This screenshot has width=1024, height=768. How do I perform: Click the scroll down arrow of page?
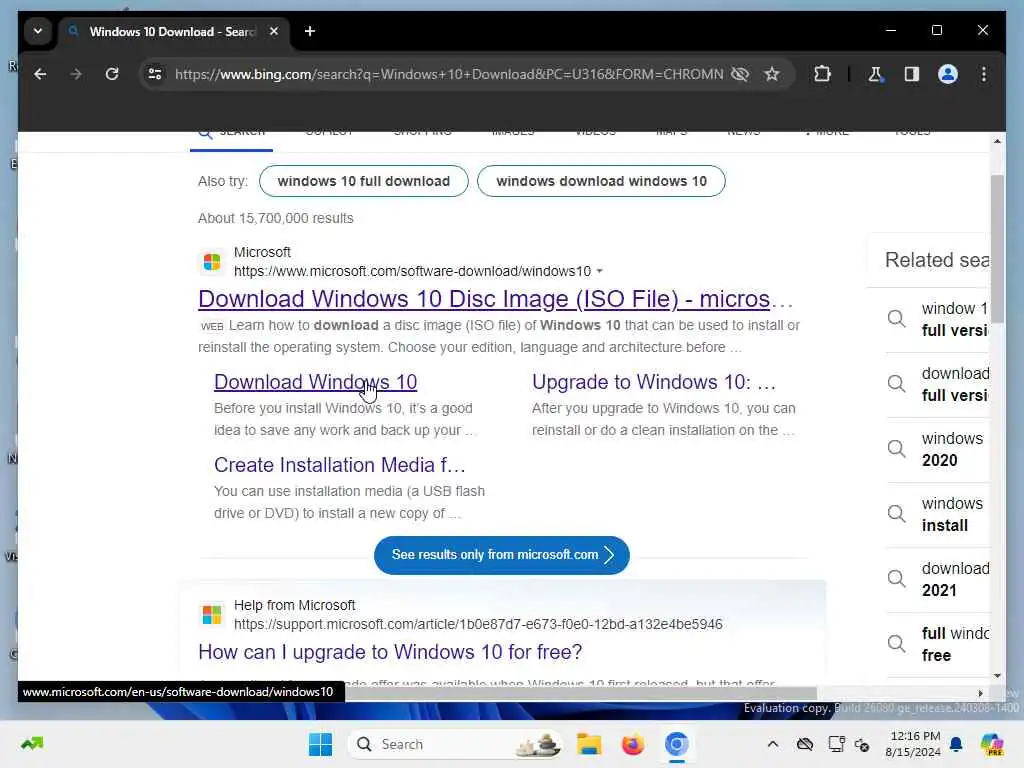997,675
